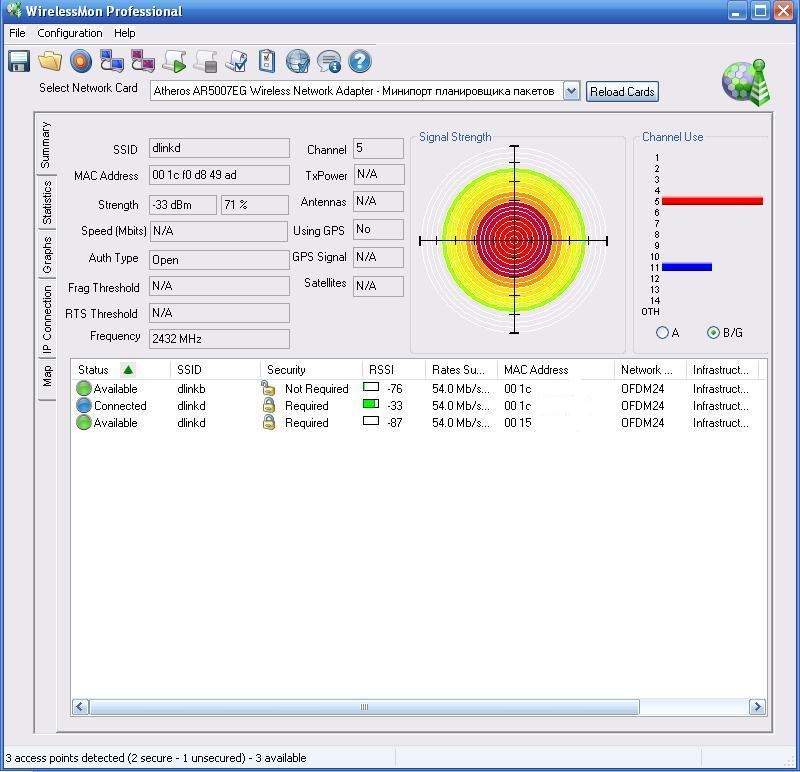The image size is (800, 772).
Task: Open help via blue question mark icon
Action: click(360, 62)
